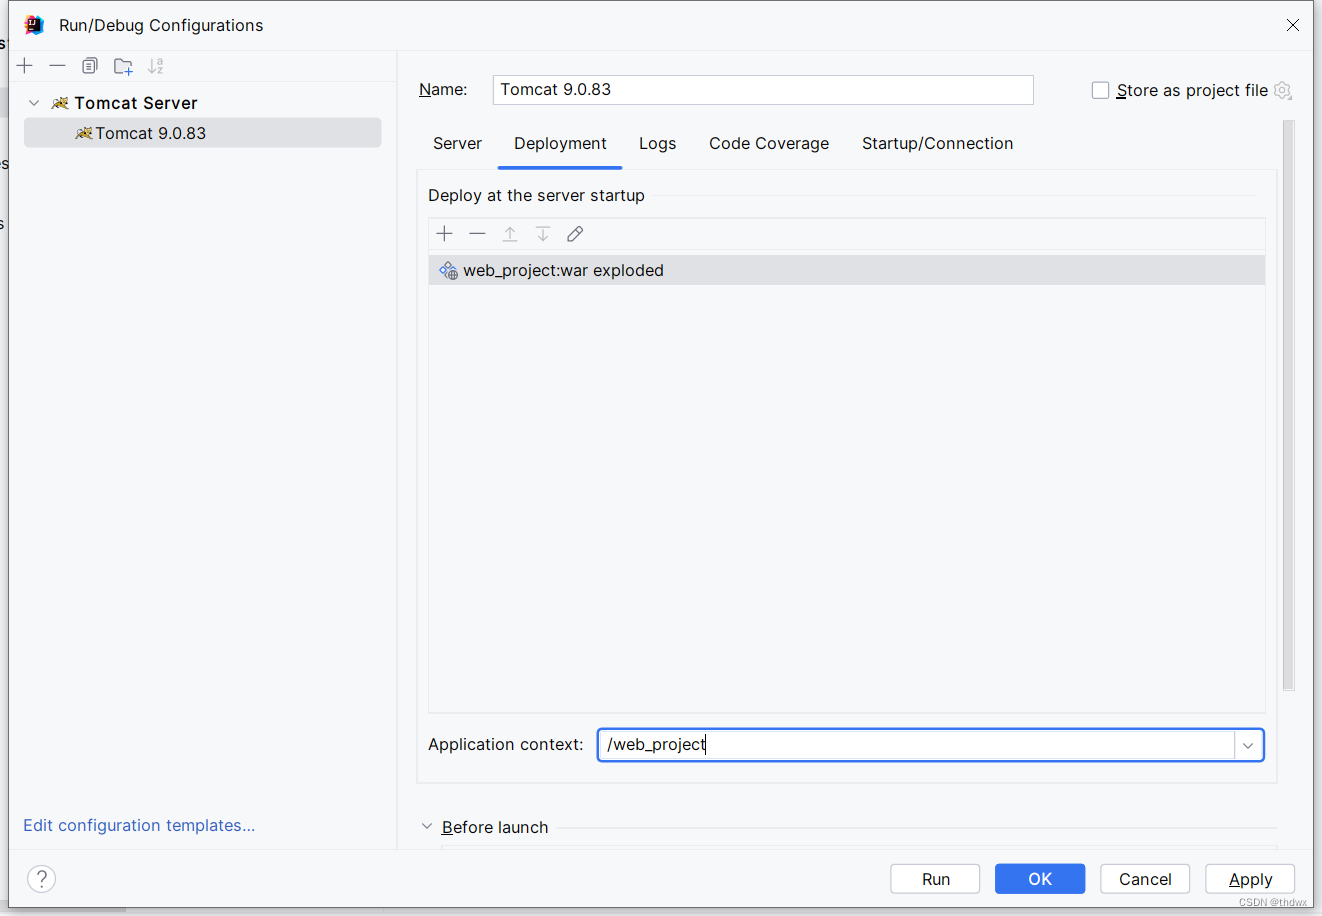Switch to the Server tab
Screen dimensions: 1322x916
pyautogui.click(x=457, y=144)
